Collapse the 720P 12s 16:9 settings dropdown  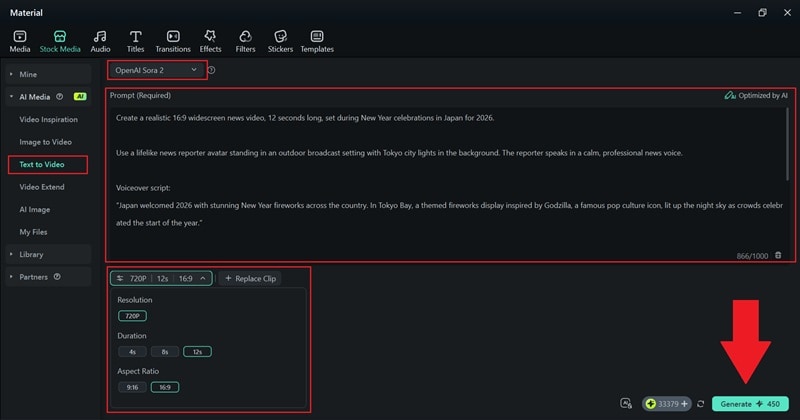161,278
